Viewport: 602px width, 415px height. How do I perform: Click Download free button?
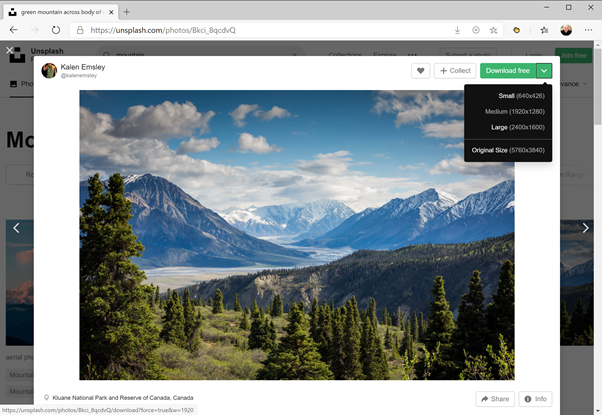click(x=508, y=71)
